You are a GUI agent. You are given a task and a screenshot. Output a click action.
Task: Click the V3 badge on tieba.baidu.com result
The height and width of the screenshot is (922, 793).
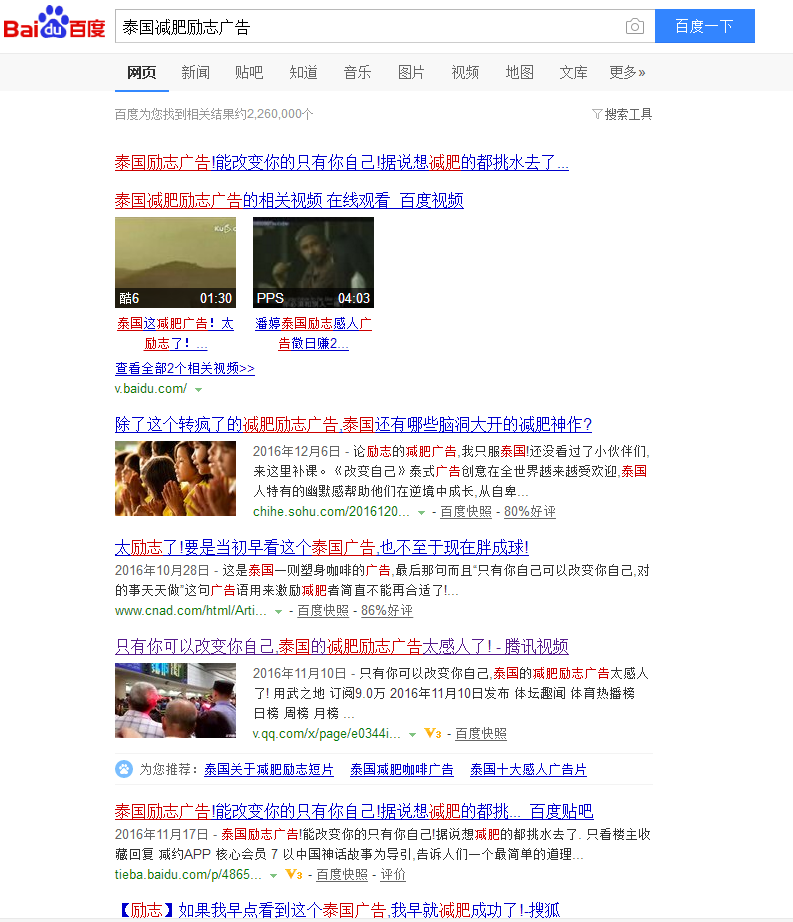[294, 874]
